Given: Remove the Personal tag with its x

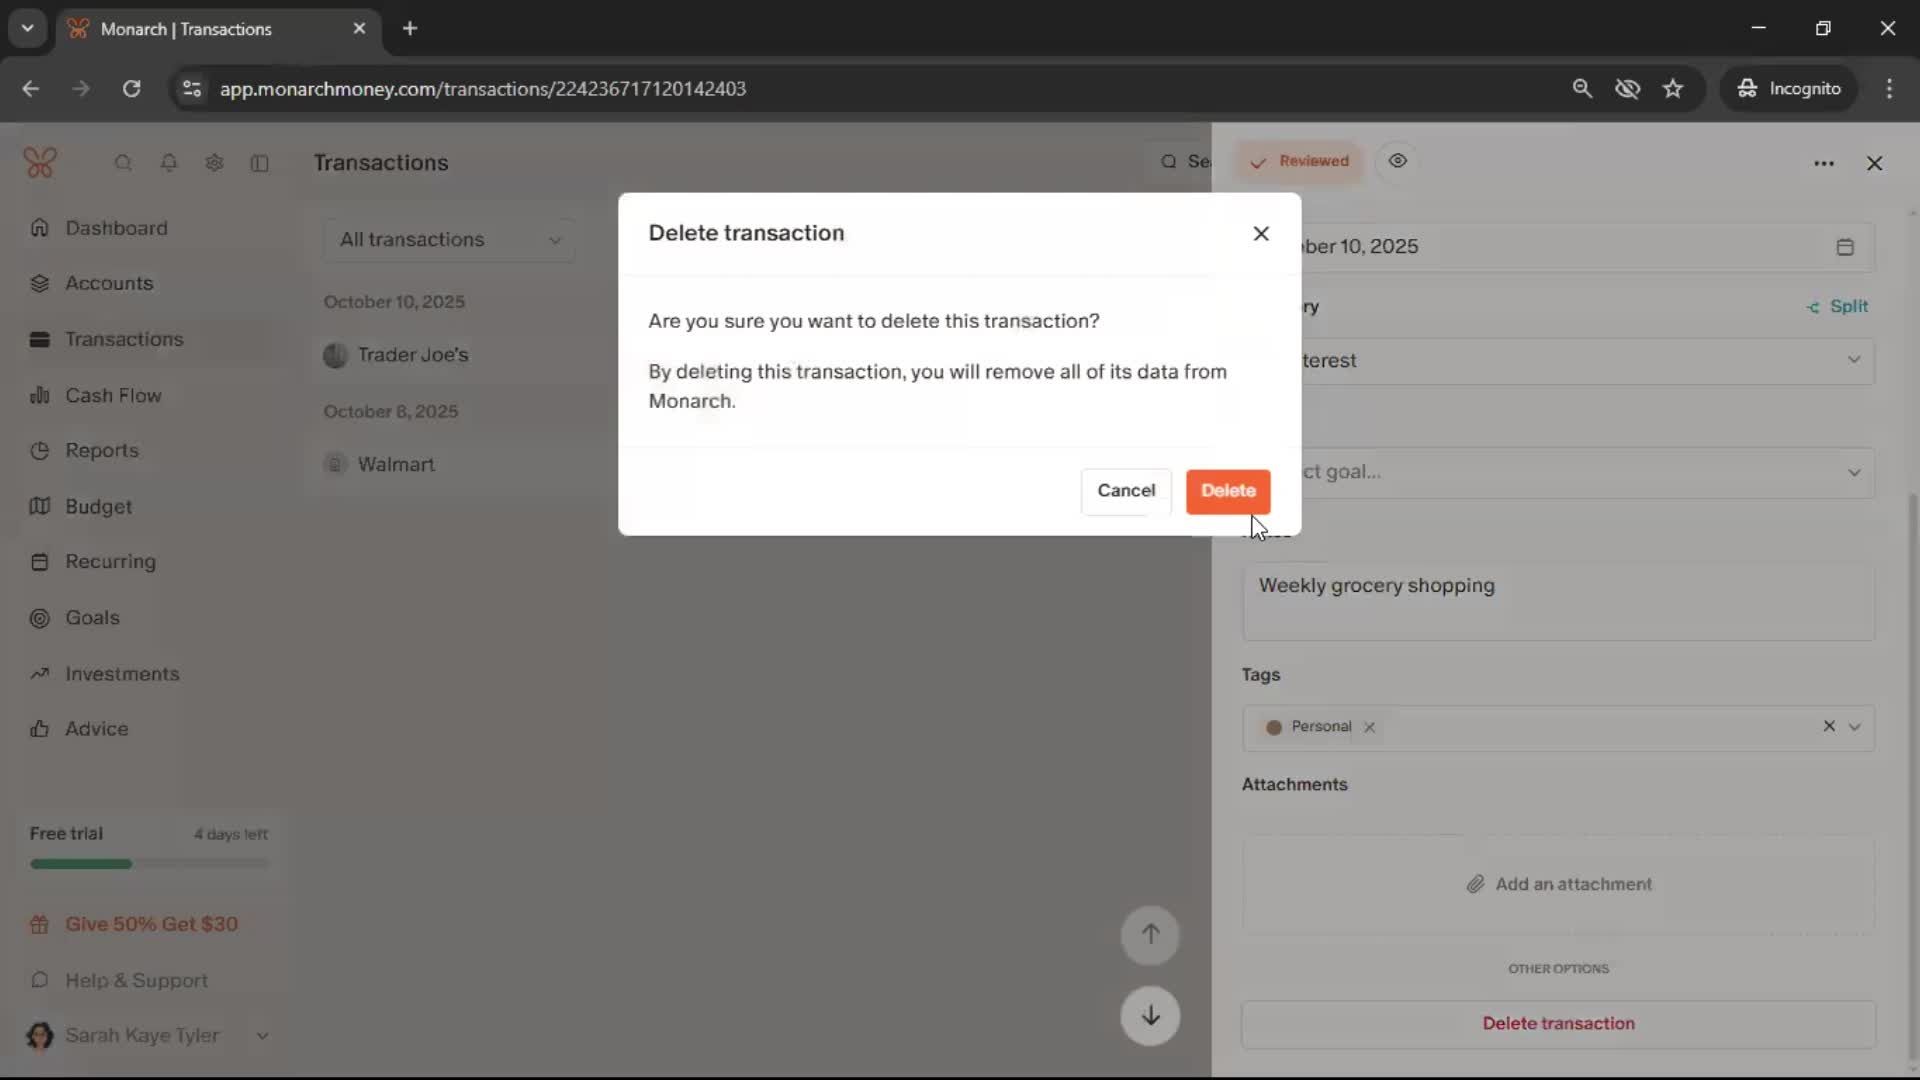Looking at the screenshot, I should point(1370,727).
